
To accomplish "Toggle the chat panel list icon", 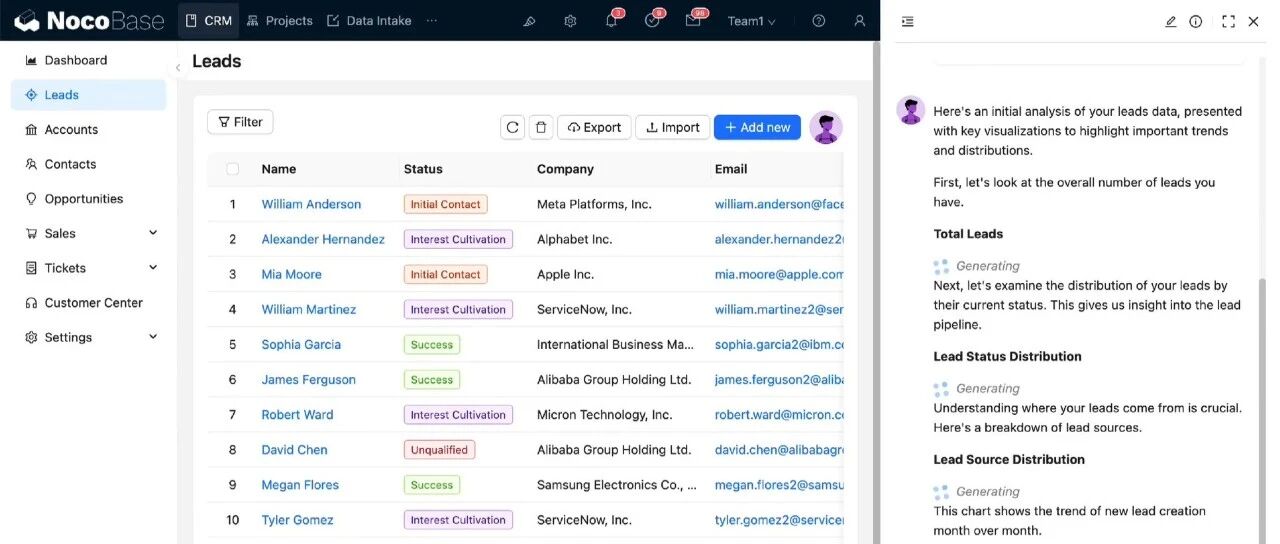I will point(907,21).
